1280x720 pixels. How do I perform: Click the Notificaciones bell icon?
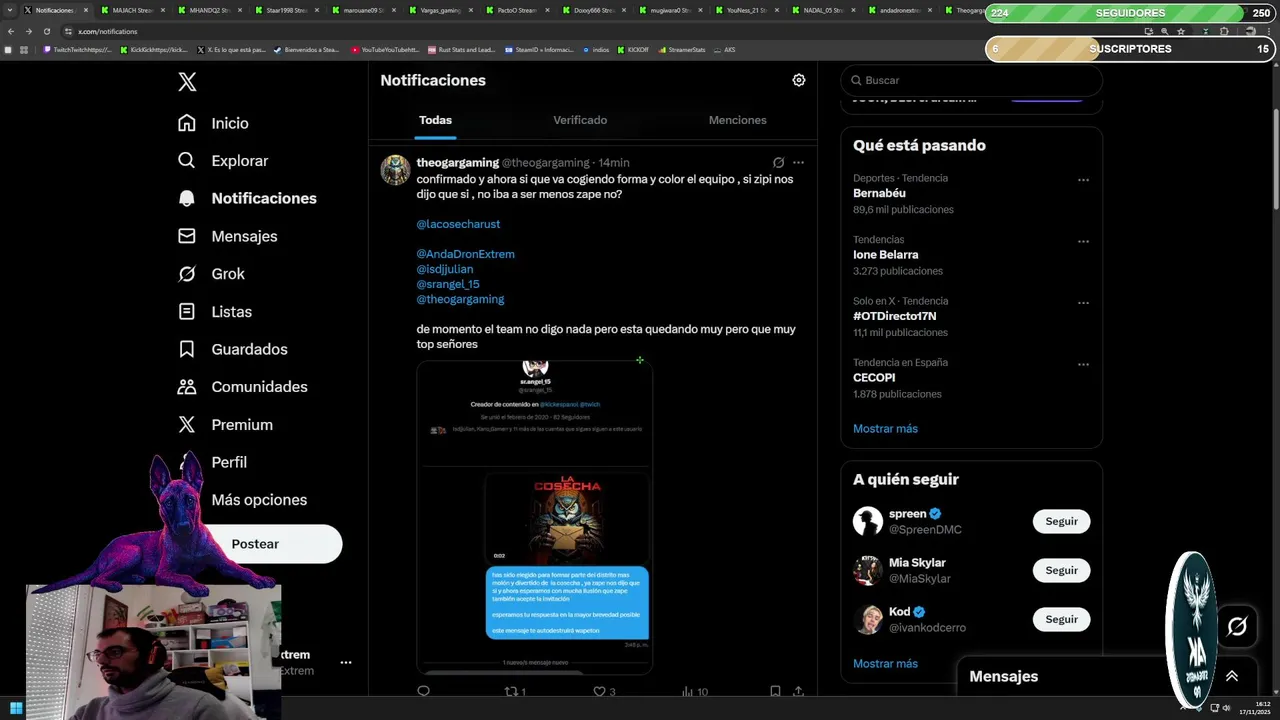(x=187, y=198)
